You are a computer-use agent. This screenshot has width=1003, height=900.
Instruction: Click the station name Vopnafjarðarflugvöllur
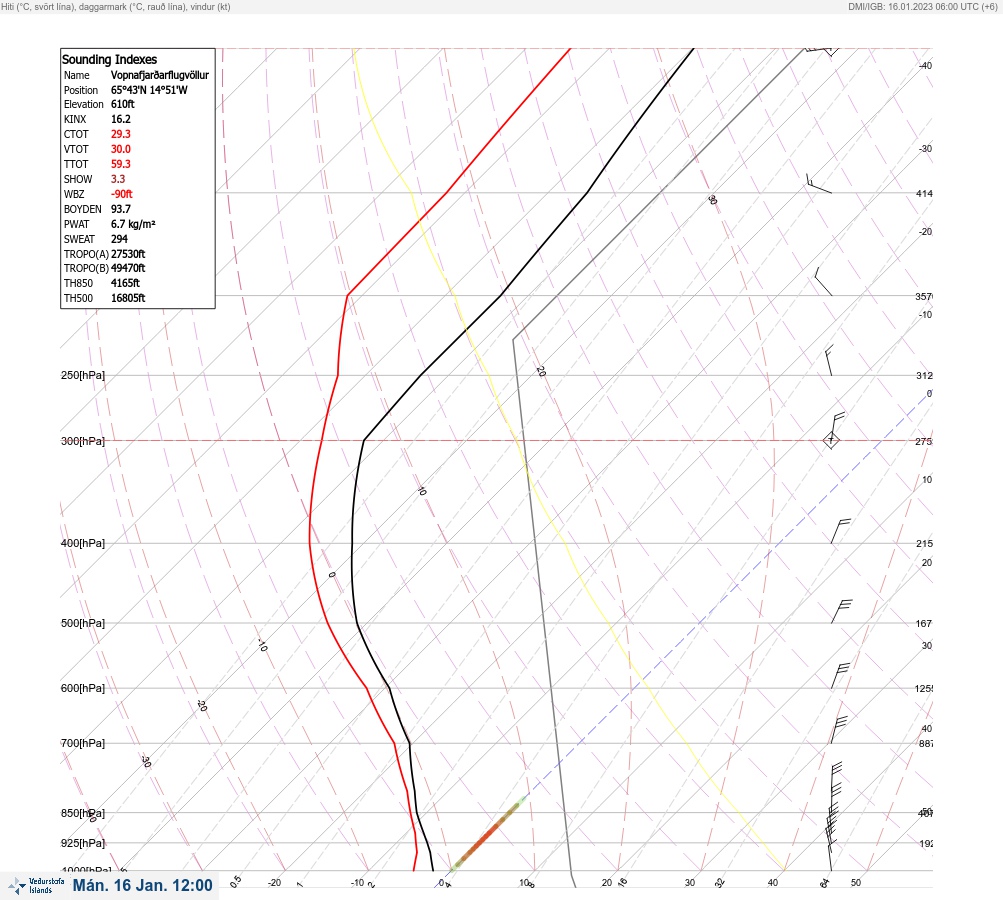click(x=160, y=75)
